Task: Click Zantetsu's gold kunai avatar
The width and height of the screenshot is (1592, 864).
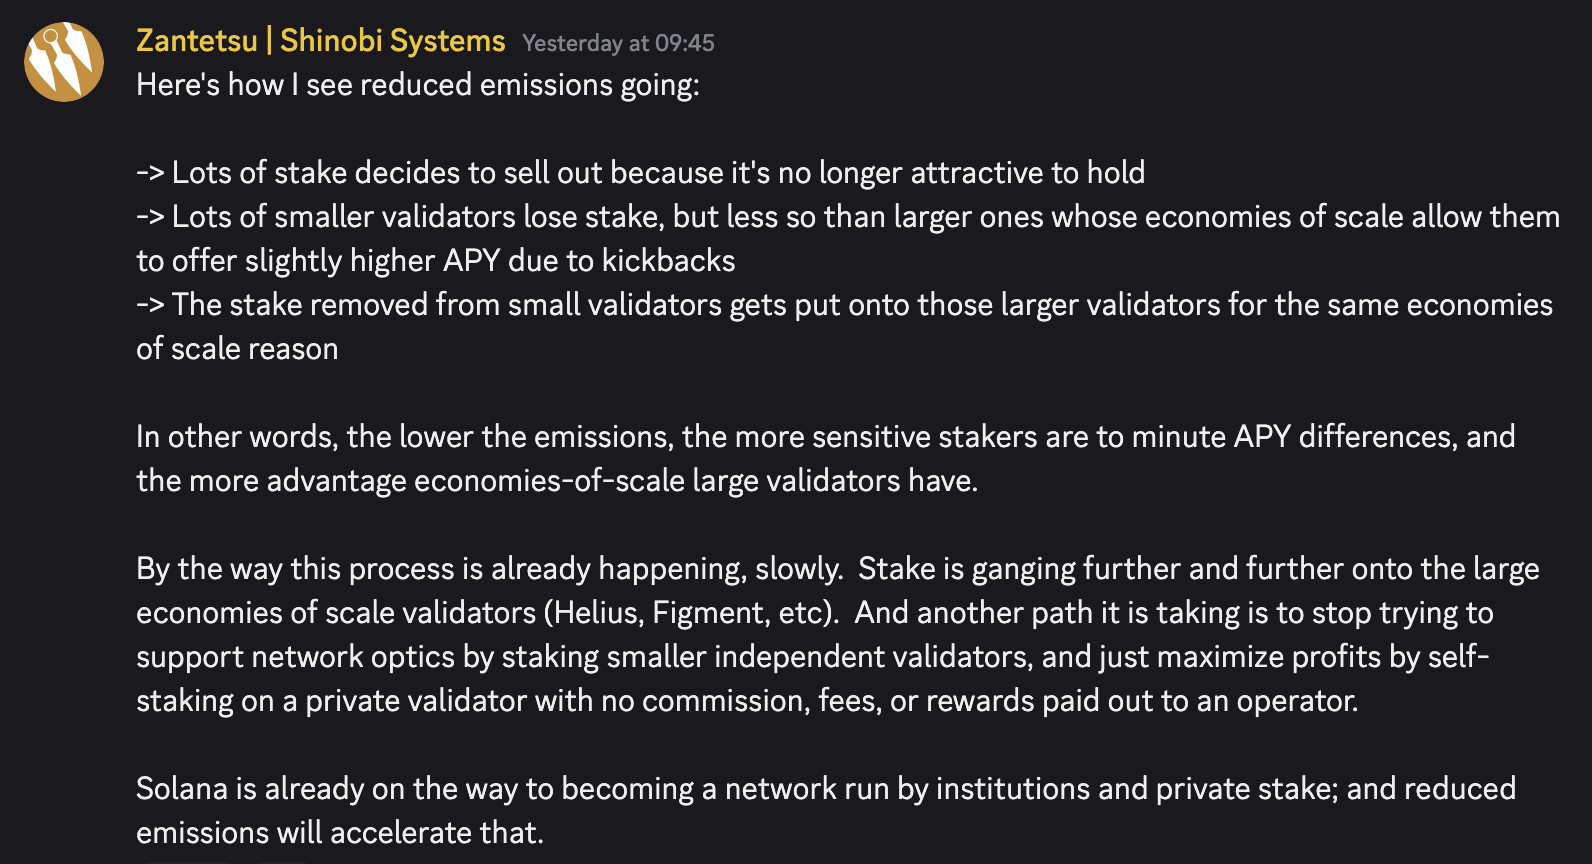Action: click(x=64, y=62)
